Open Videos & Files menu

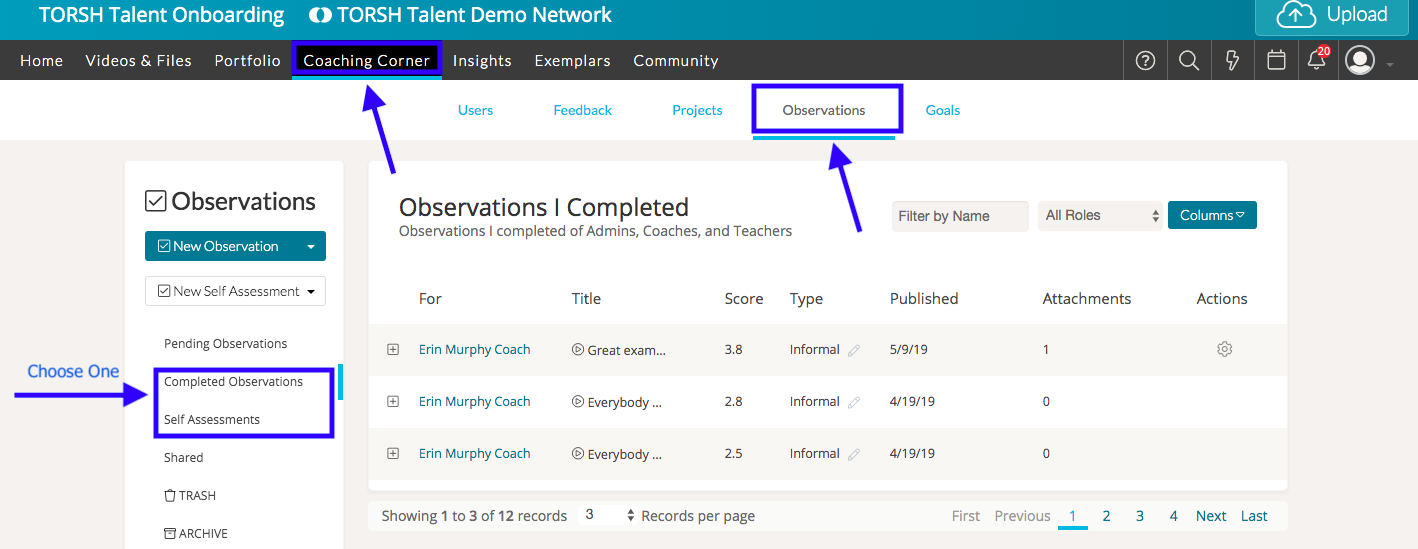(138, 61)
